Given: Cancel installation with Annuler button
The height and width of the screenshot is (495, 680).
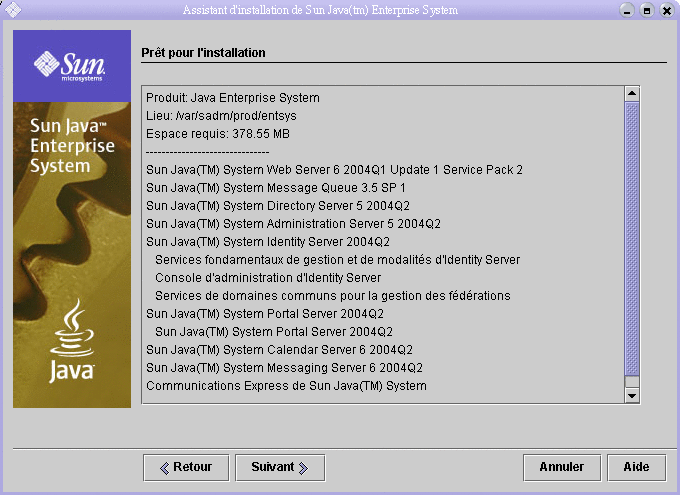Looking at the screenshot, I should click(x=562, y=467).
